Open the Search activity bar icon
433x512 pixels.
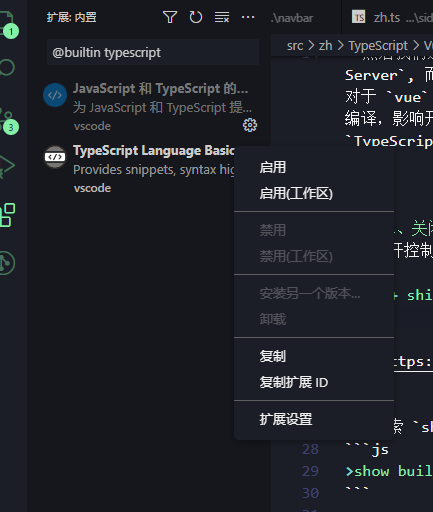(7, 68)
